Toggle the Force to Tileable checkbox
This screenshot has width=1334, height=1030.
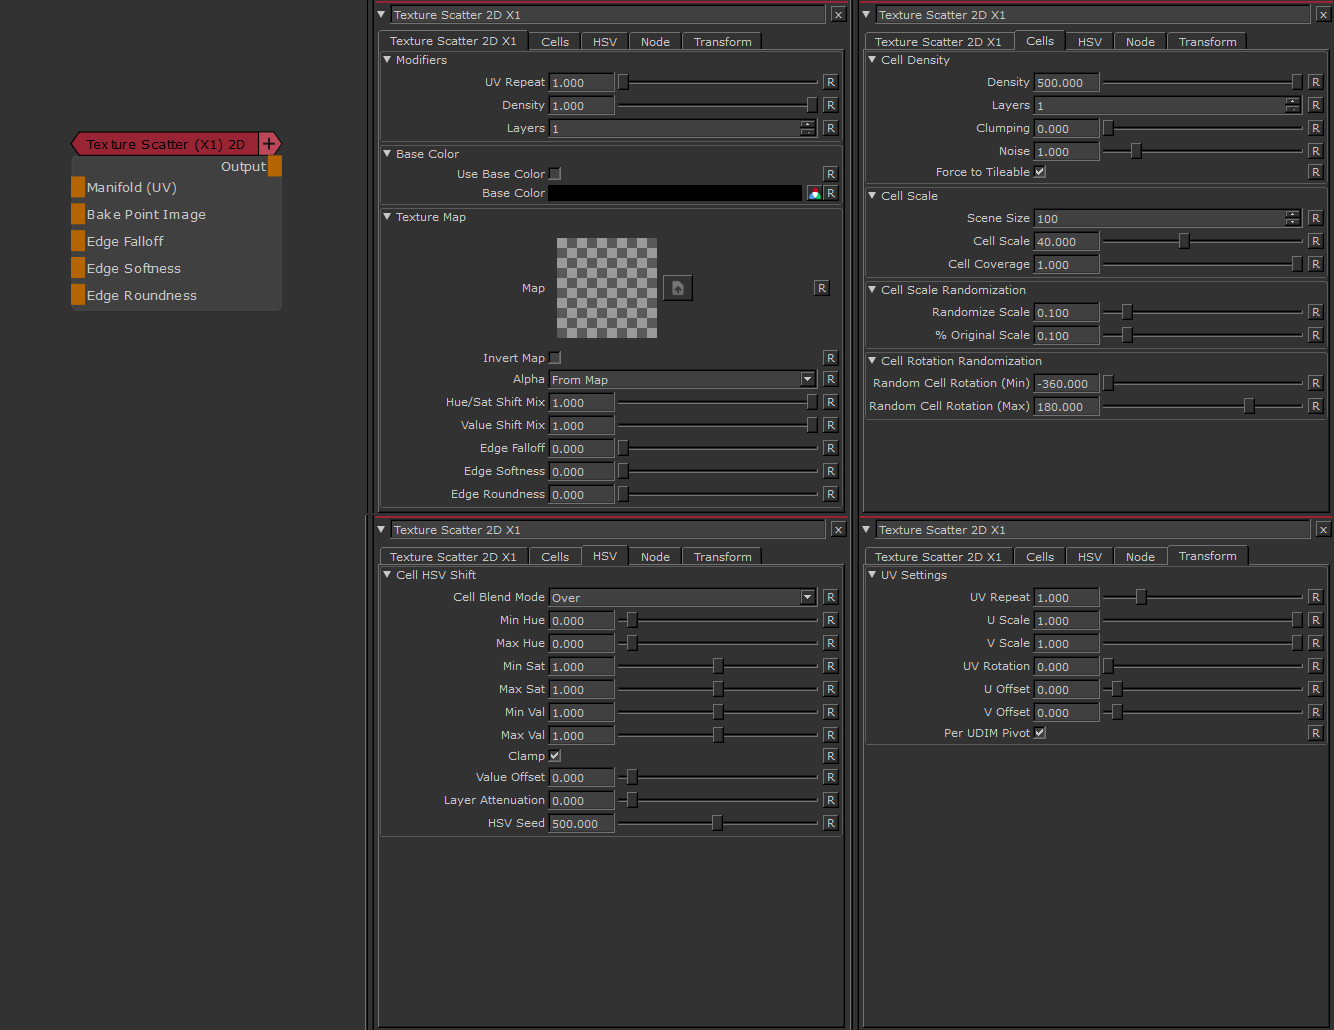pyautogui.click(x=1040, y=172)
